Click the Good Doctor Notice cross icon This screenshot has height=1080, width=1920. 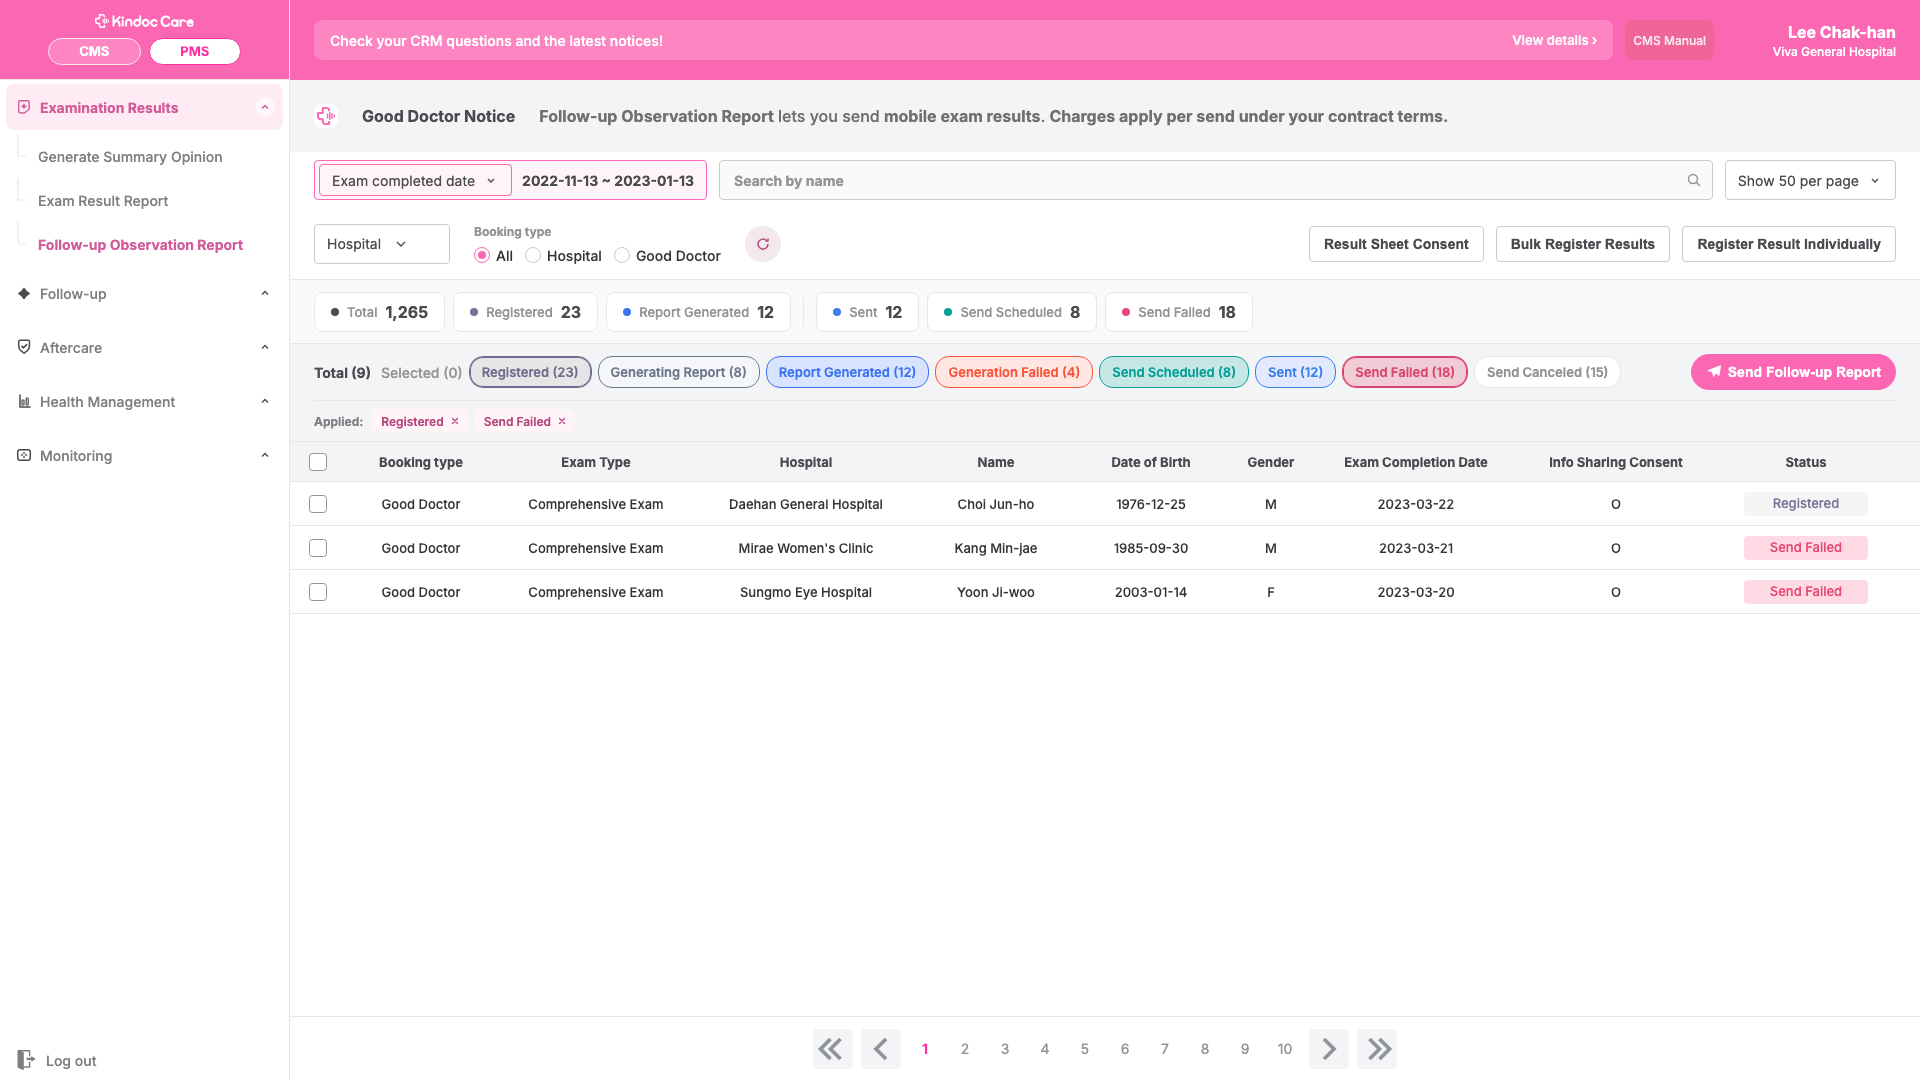[326, 116]
